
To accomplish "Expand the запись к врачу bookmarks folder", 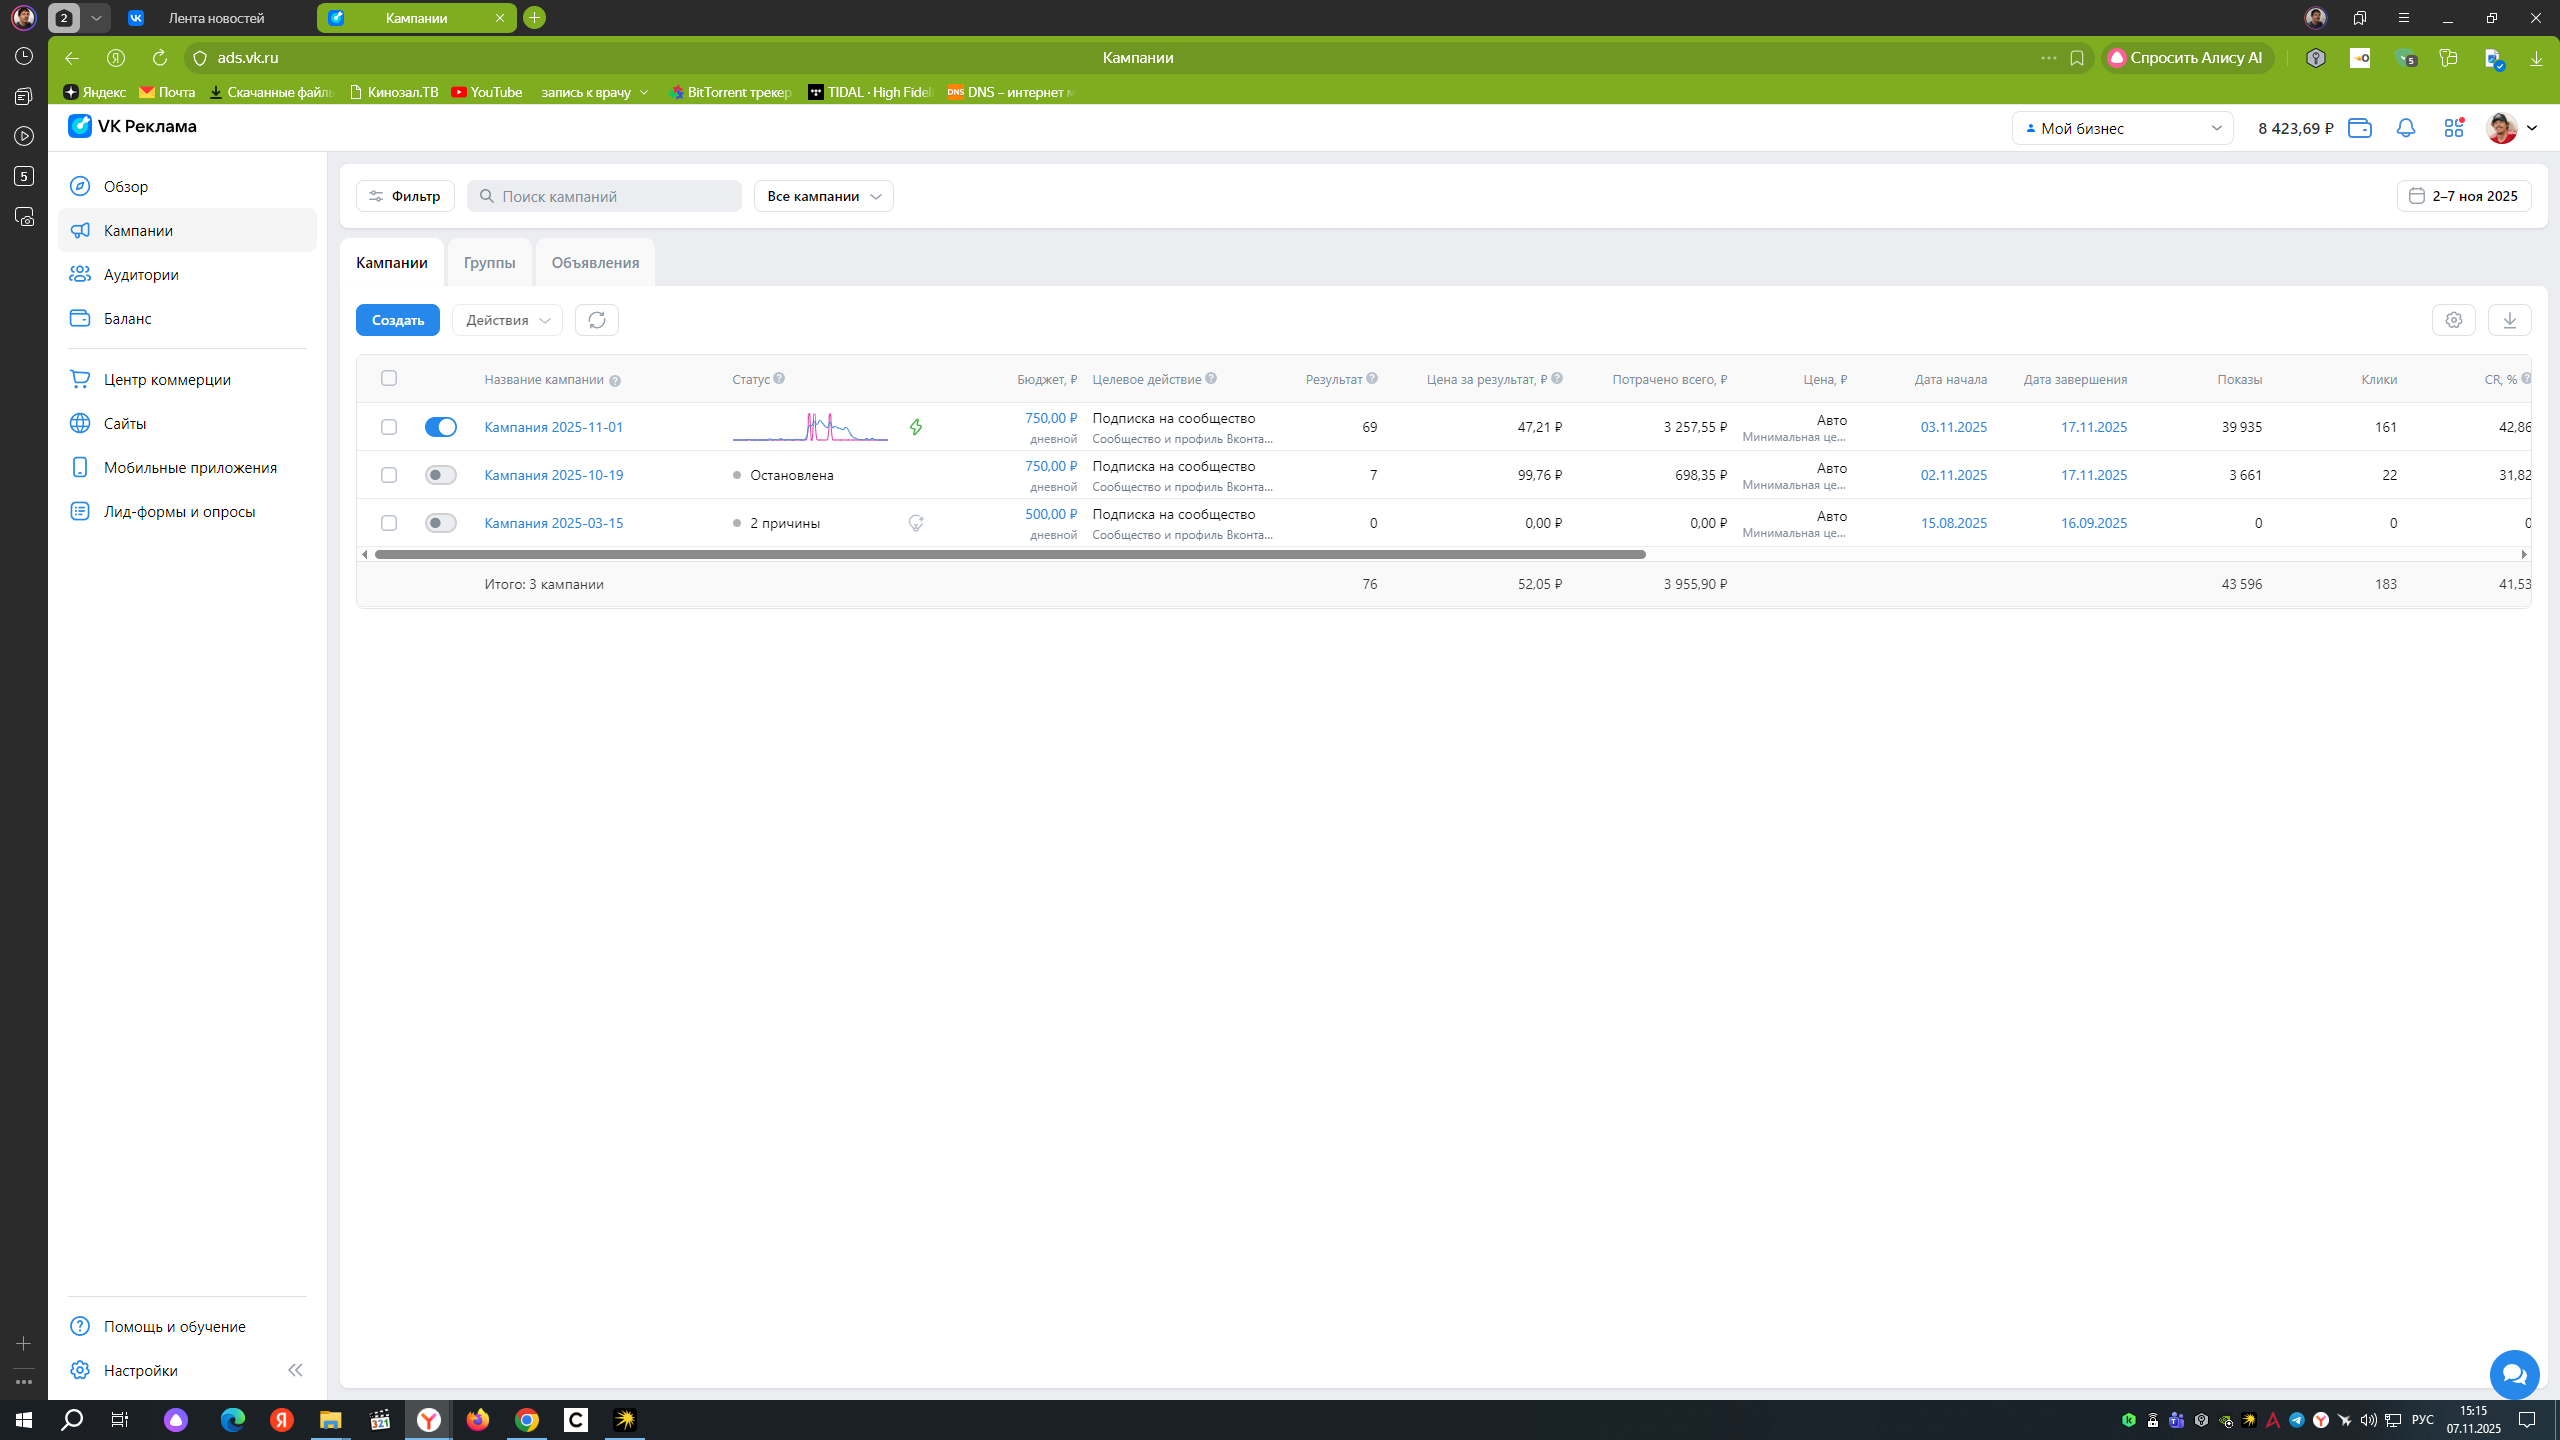I will click(594, 92).
